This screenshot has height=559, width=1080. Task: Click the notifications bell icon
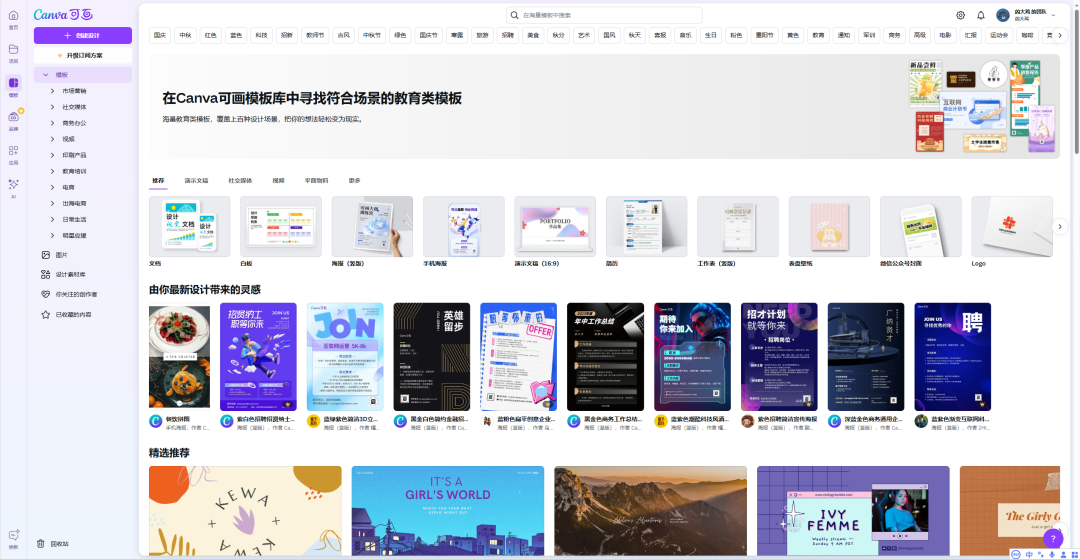pyautogui.click(x=981, y=15)
